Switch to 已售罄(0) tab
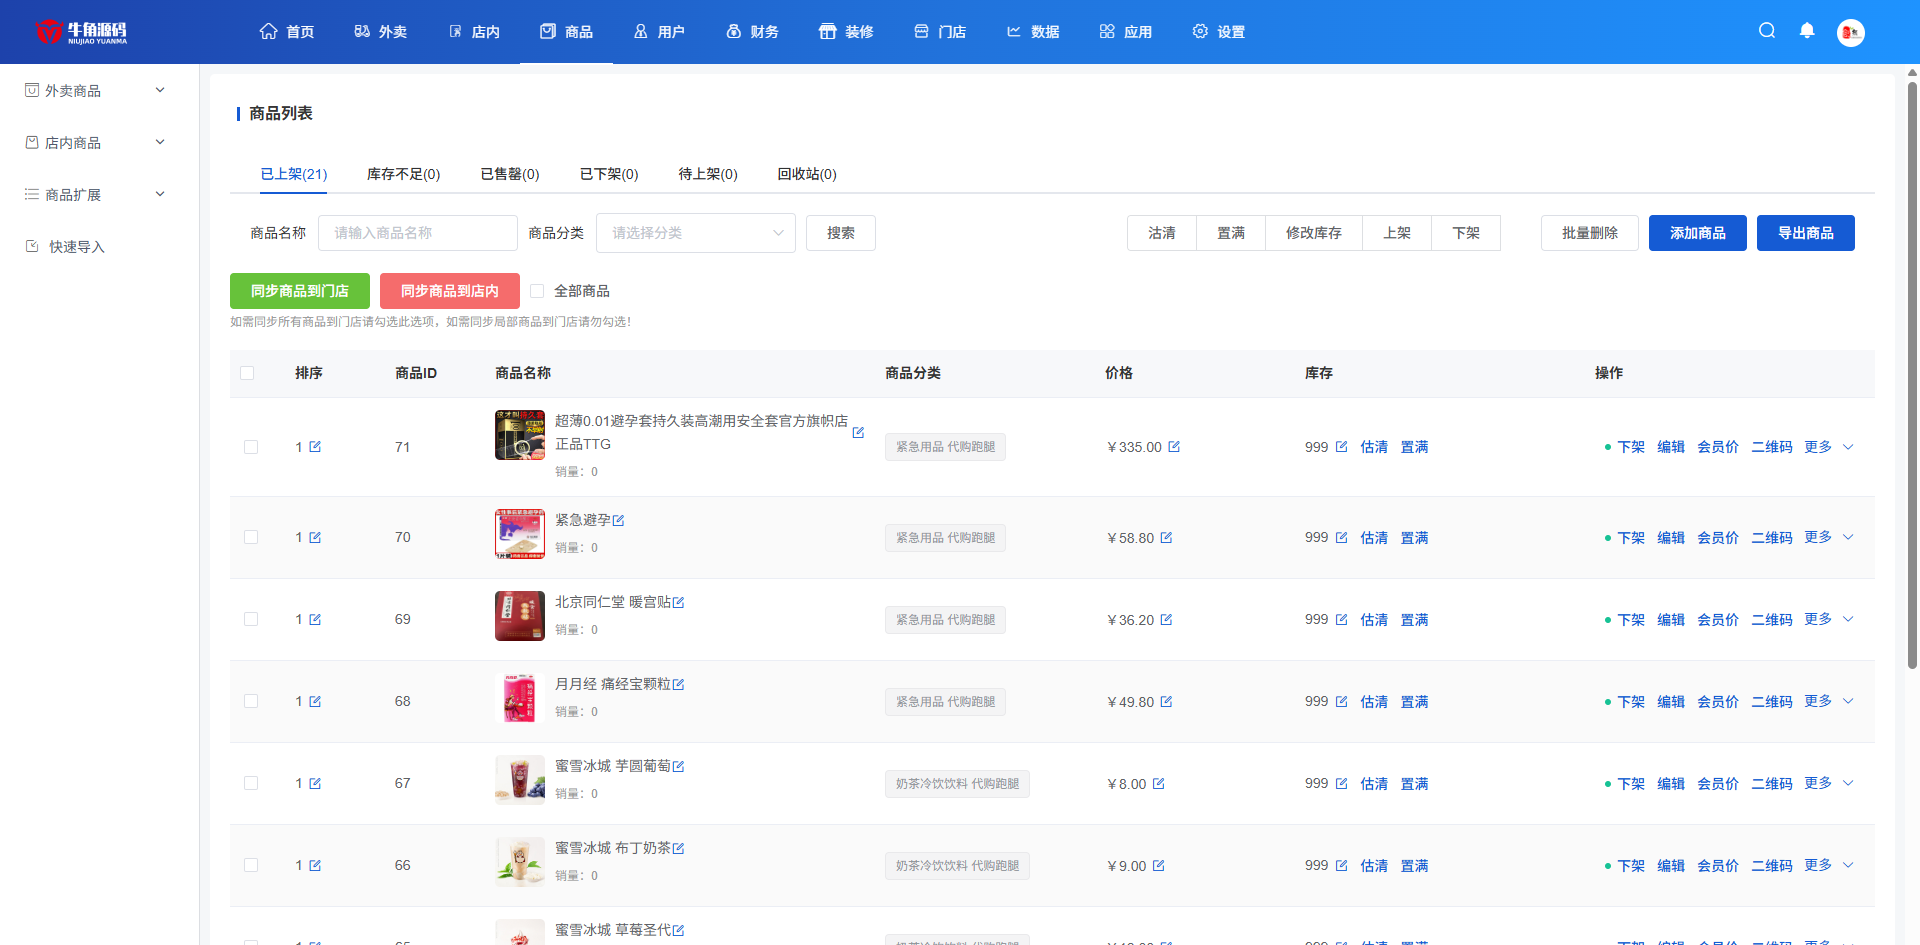Screen dimensions: 1920x945 click(x=510, y=174)
